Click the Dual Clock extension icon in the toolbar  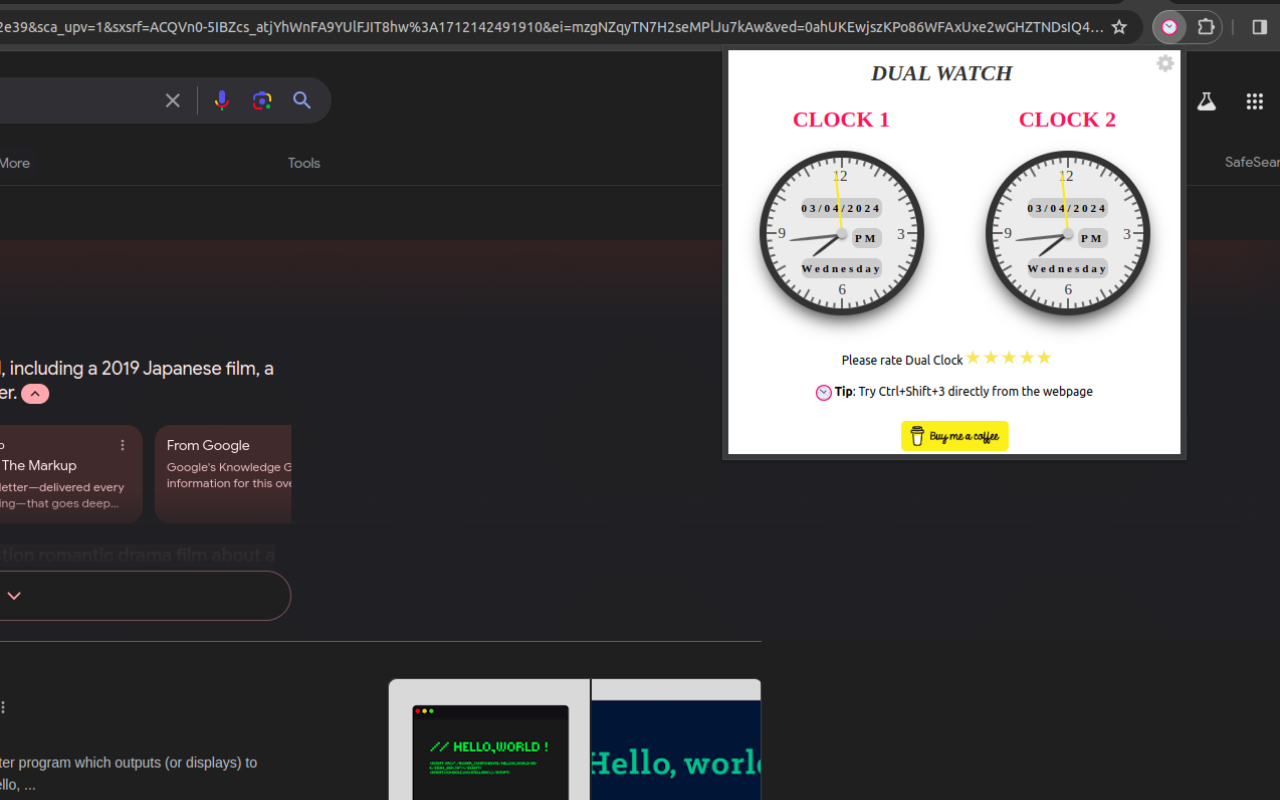[1168, 27]
